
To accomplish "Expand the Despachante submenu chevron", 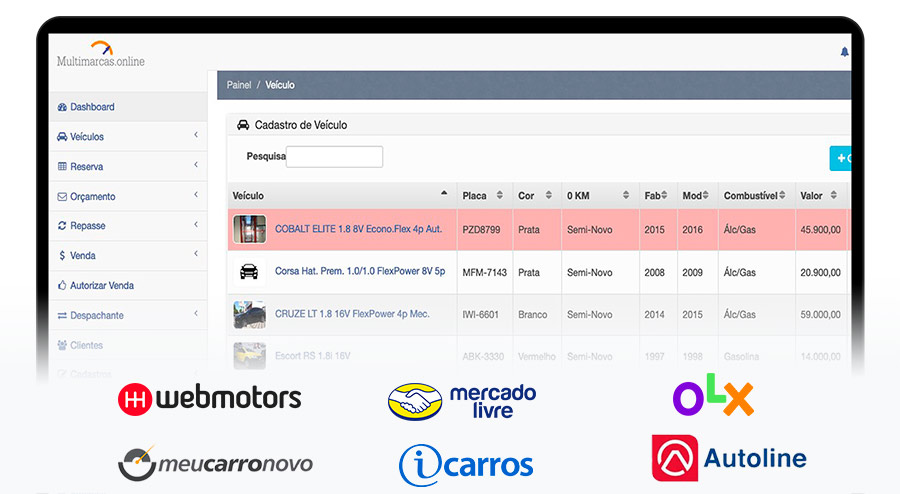I will [x=196, y=313].
